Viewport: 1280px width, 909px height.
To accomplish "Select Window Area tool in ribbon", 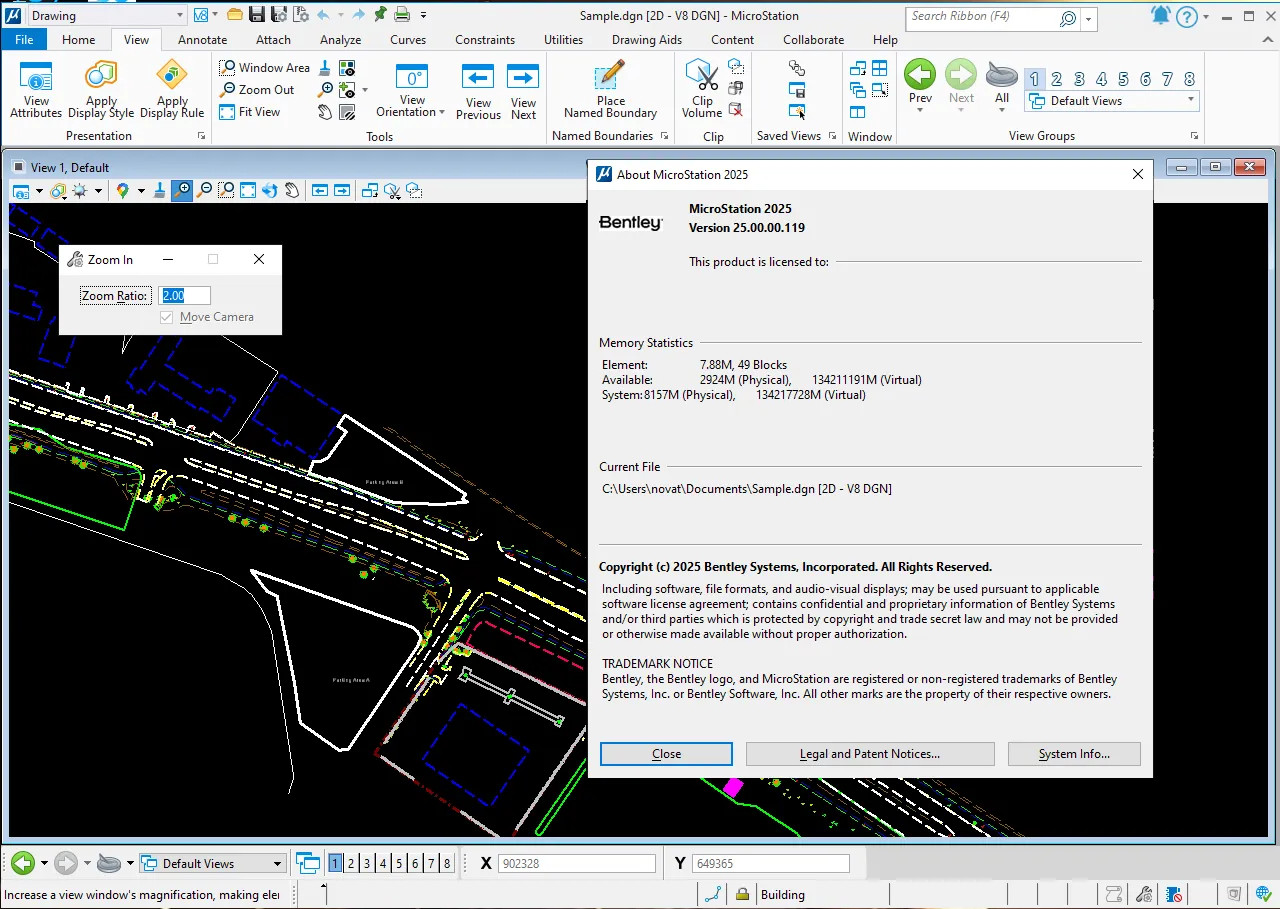I will point(265,67).
